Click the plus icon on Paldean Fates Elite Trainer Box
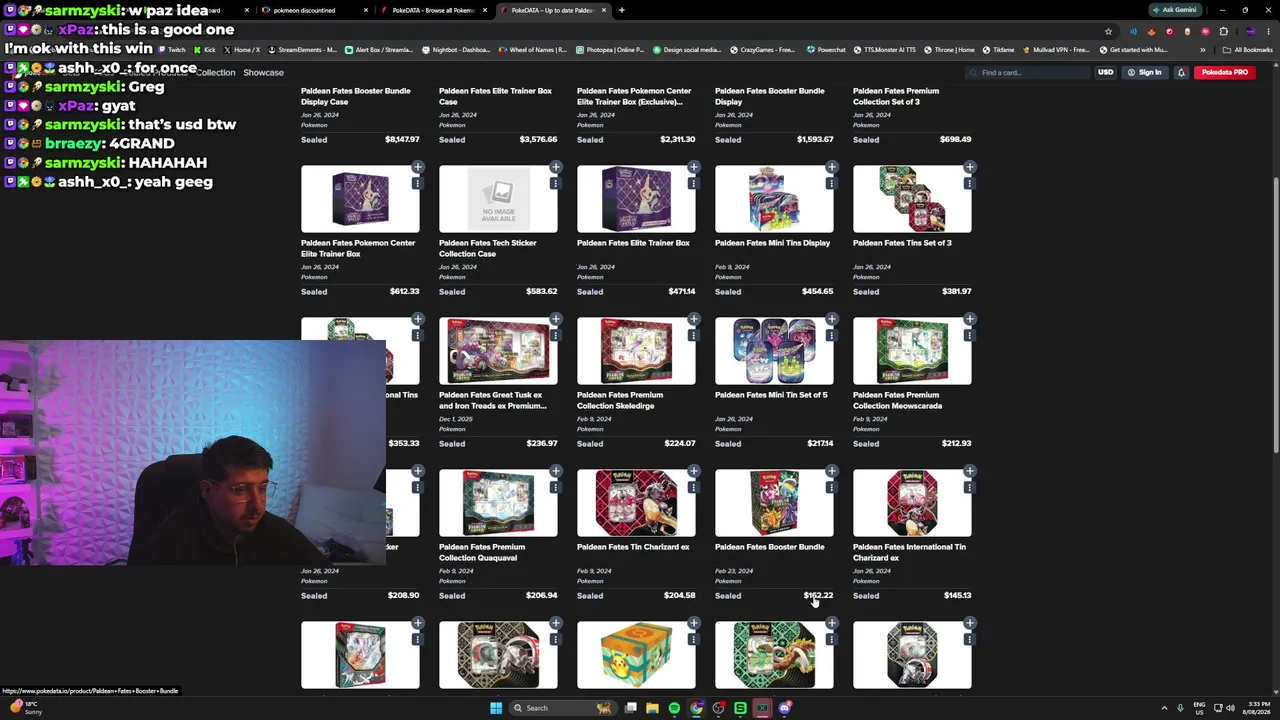1280x720 pixels. [693, 167]
